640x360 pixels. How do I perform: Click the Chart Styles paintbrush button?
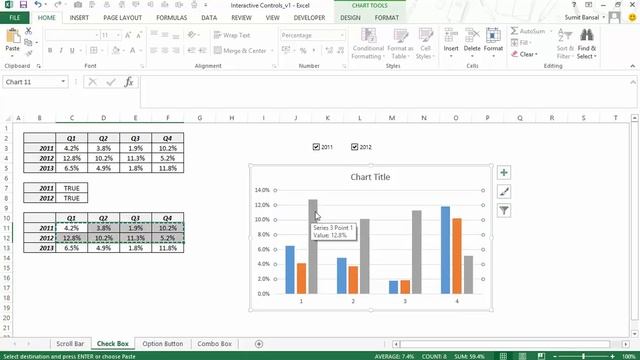coord(504,191)
